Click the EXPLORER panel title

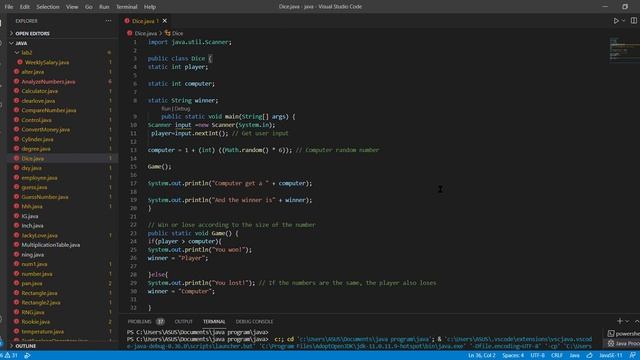[x=27, y=21]
